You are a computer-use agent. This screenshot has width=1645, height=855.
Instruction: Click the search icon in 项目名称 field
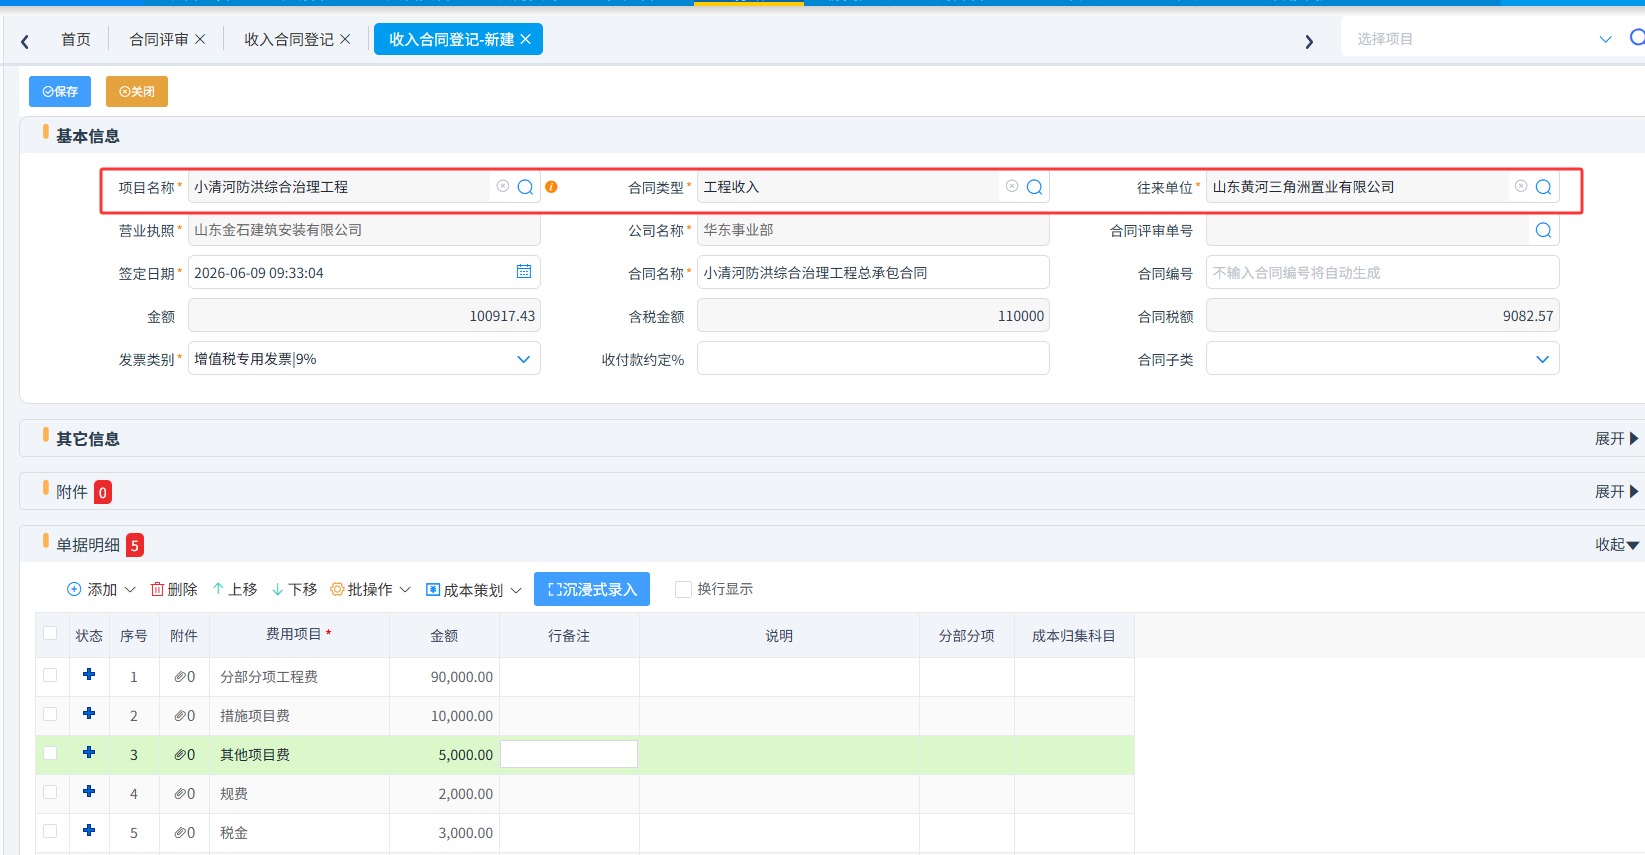pyautogui.click(x=525, y=187)
